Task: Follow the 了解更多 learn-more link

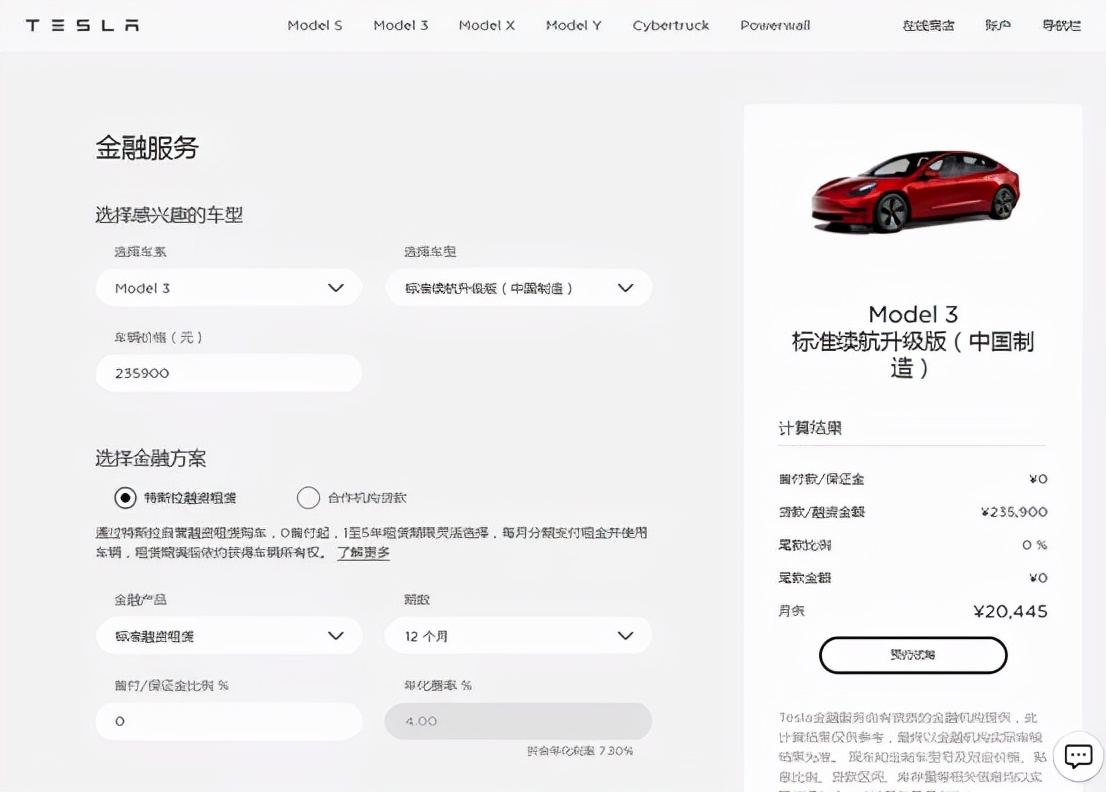Action: 363,552
